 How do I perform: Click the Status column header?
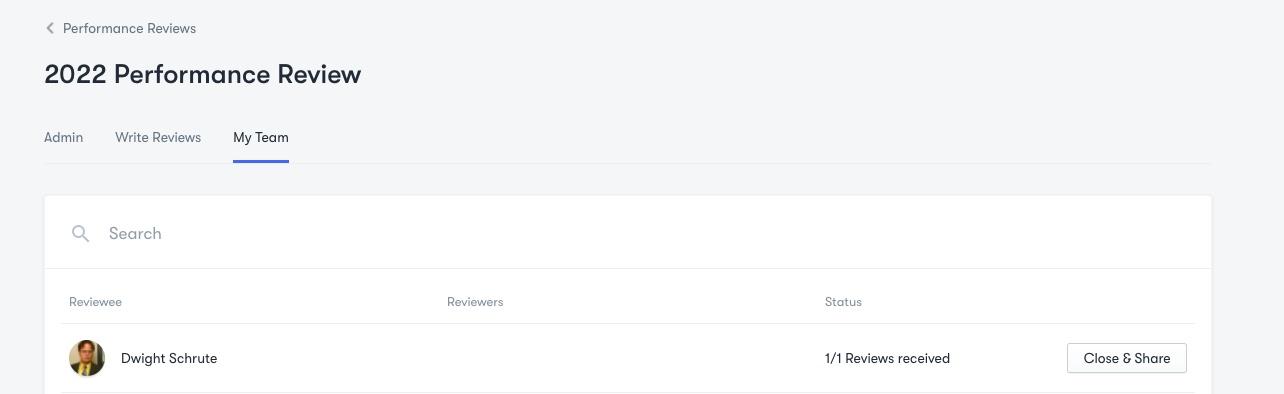[x=843, y=301]
